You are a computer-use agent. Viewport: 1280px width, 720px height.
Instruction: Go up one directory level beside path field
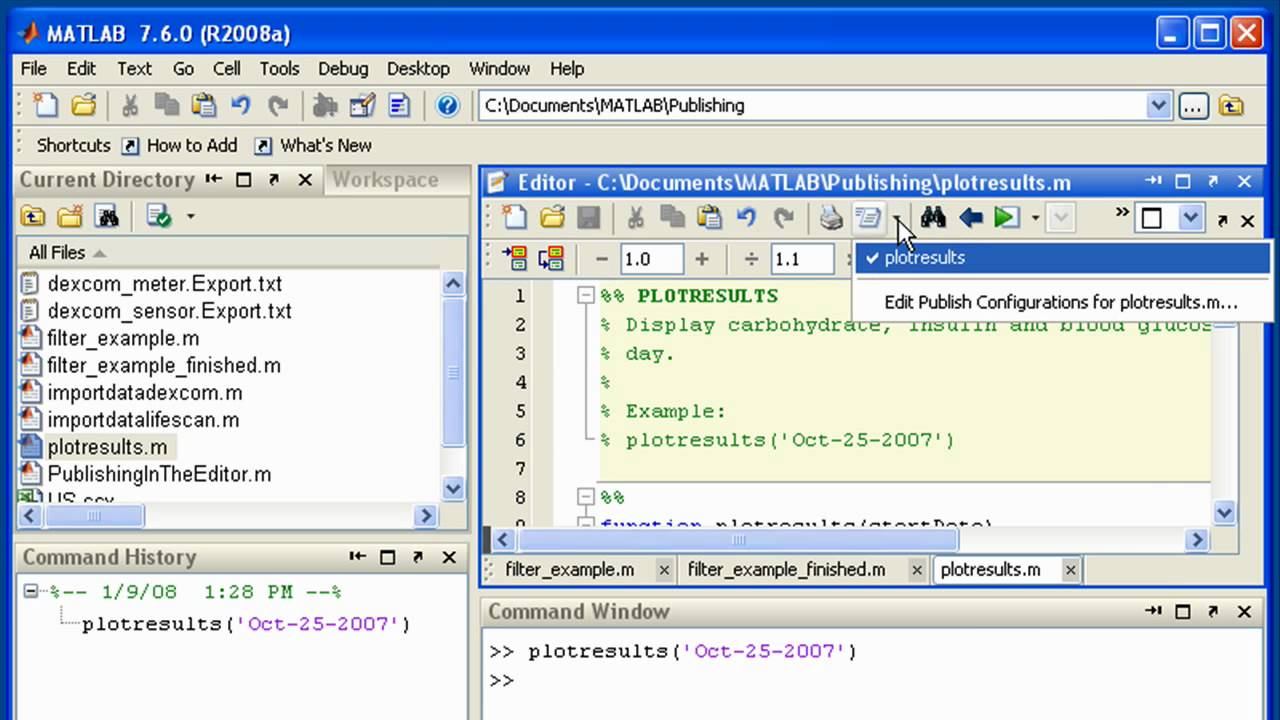click(1231, 106)
